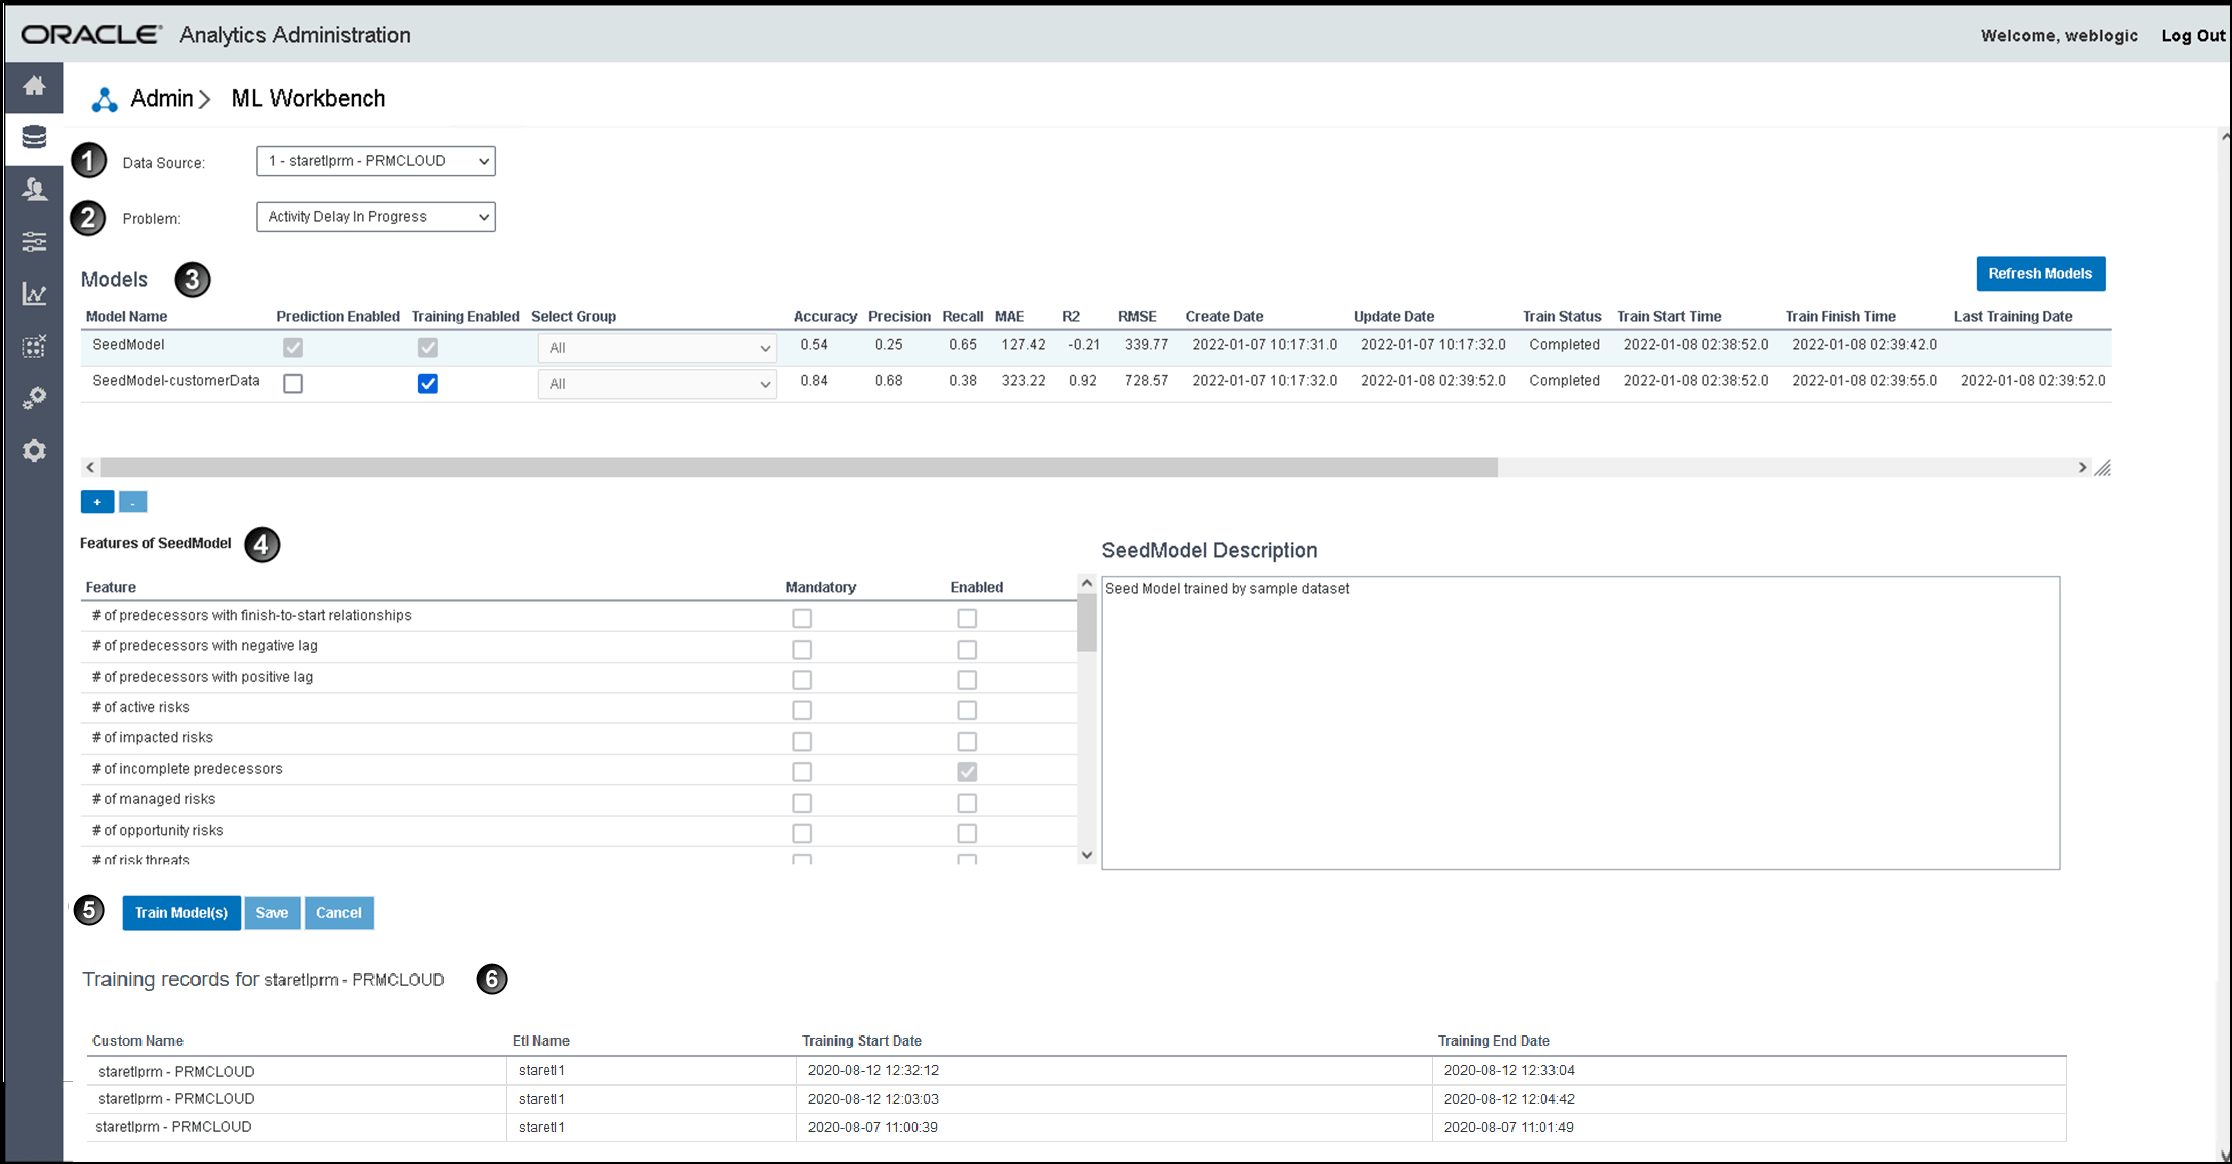Click training record starting 2020-08-12 12:32:12
Screen dimensions: 2232x1164
pos(1077,1071)
